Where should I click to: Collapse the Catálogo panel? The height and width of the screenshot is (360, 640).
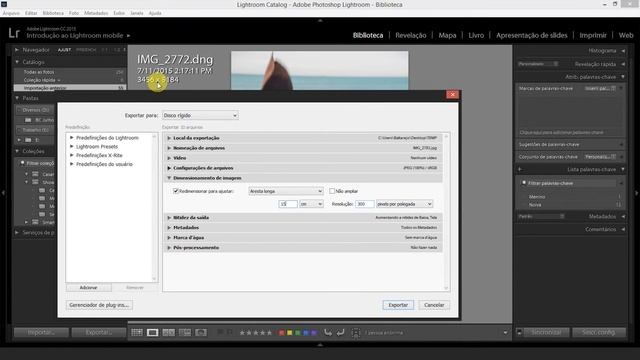(x=17, y=62)
